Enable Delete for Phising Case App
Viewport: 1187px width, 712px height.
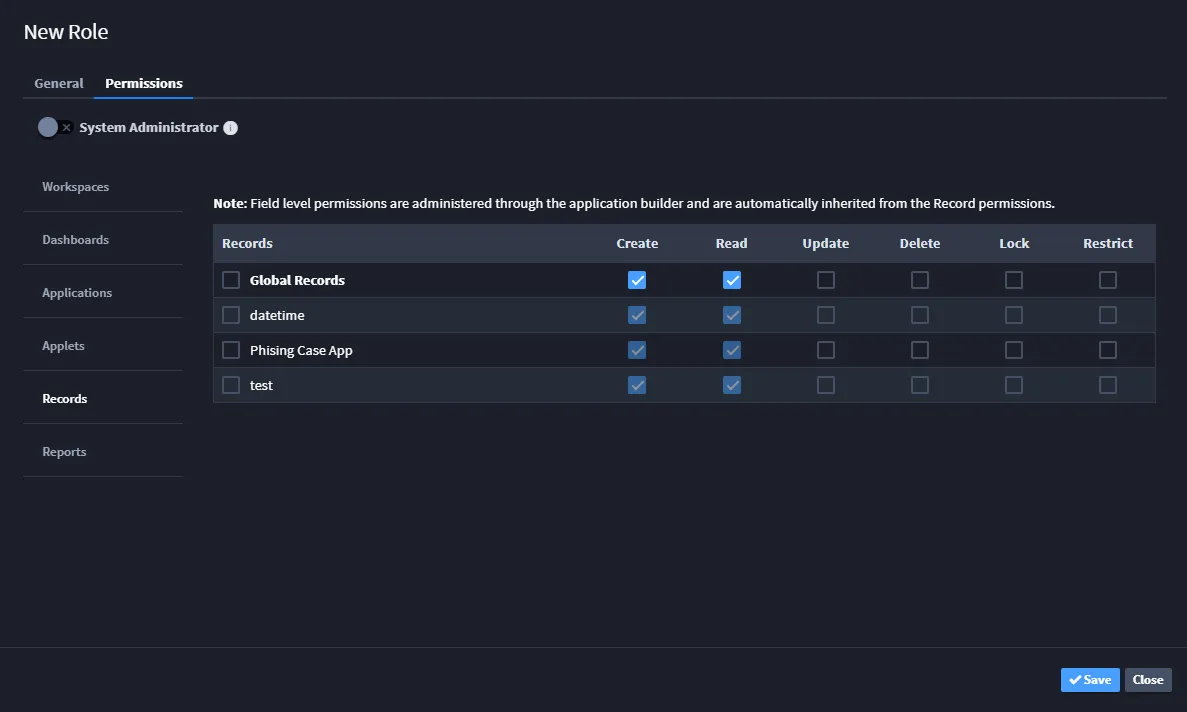tap(920, 350)
